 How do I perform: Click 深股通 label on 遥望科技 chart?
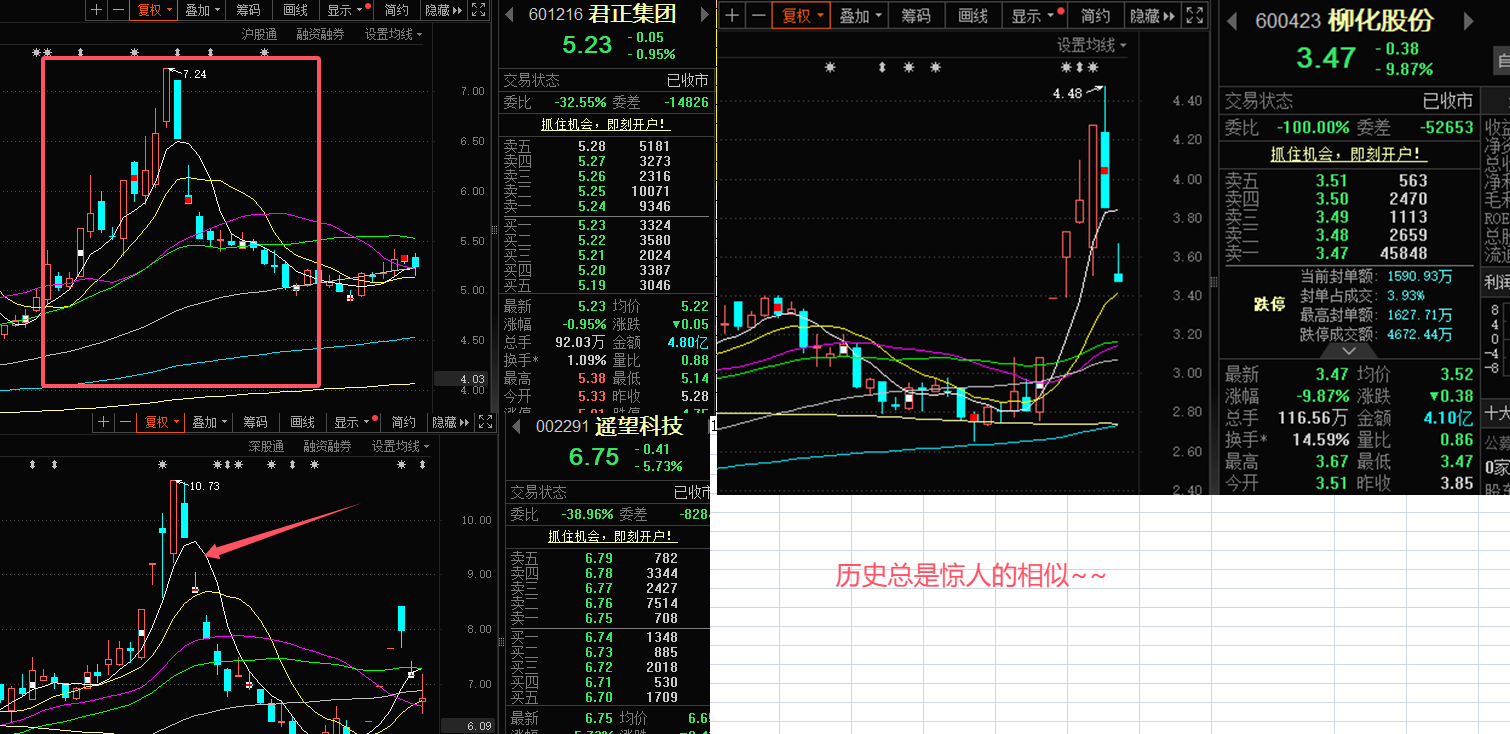pyautogui.click(x=267, y=446)
